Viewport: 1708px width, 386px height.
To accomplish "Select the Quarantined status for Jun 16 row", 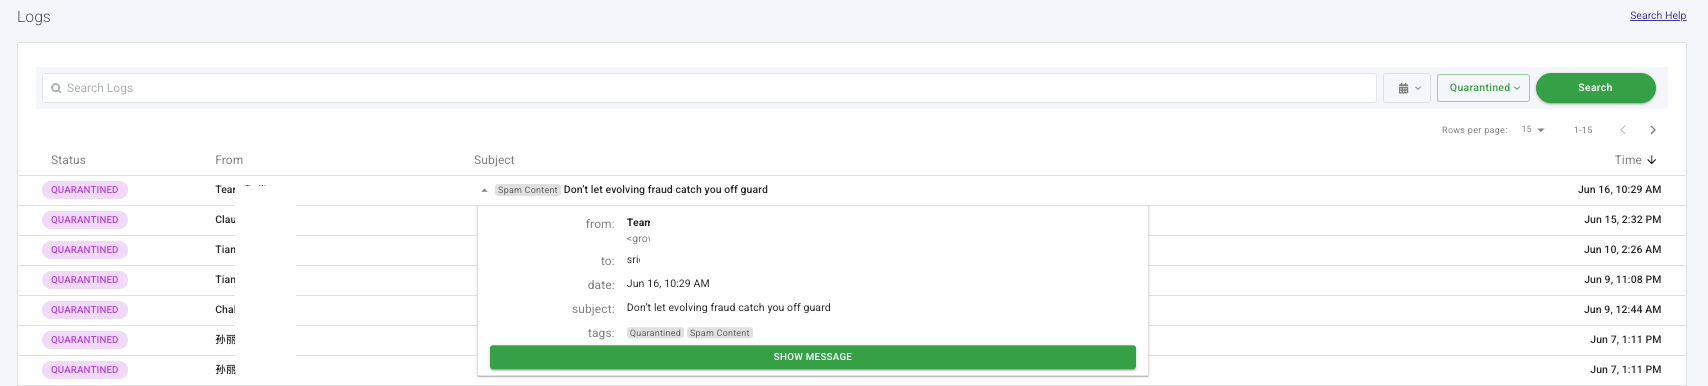I will tap(84, 190).
